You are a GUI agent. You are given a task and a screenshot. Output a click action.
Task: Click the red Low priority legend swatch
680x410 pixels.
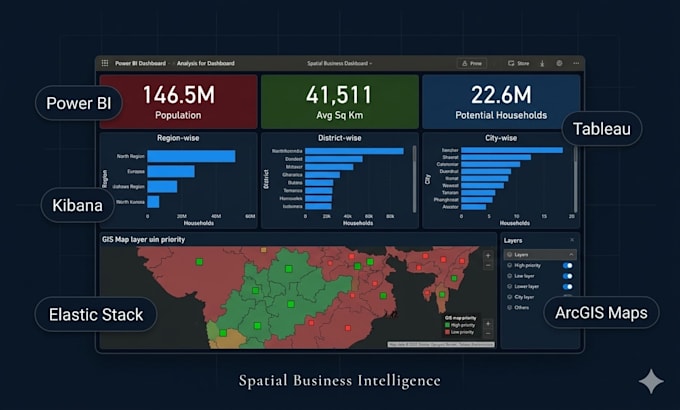(x=448, y=332)
